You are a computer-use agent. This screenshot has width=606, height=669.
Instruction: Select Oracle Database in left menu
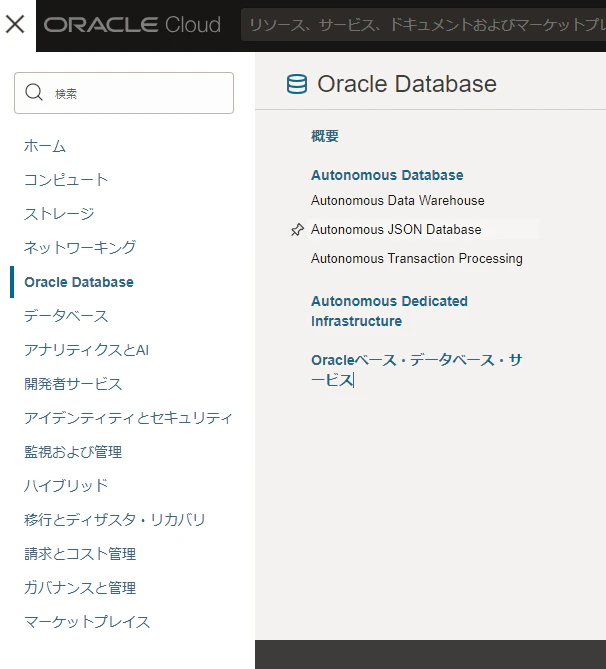coord(79,282)
